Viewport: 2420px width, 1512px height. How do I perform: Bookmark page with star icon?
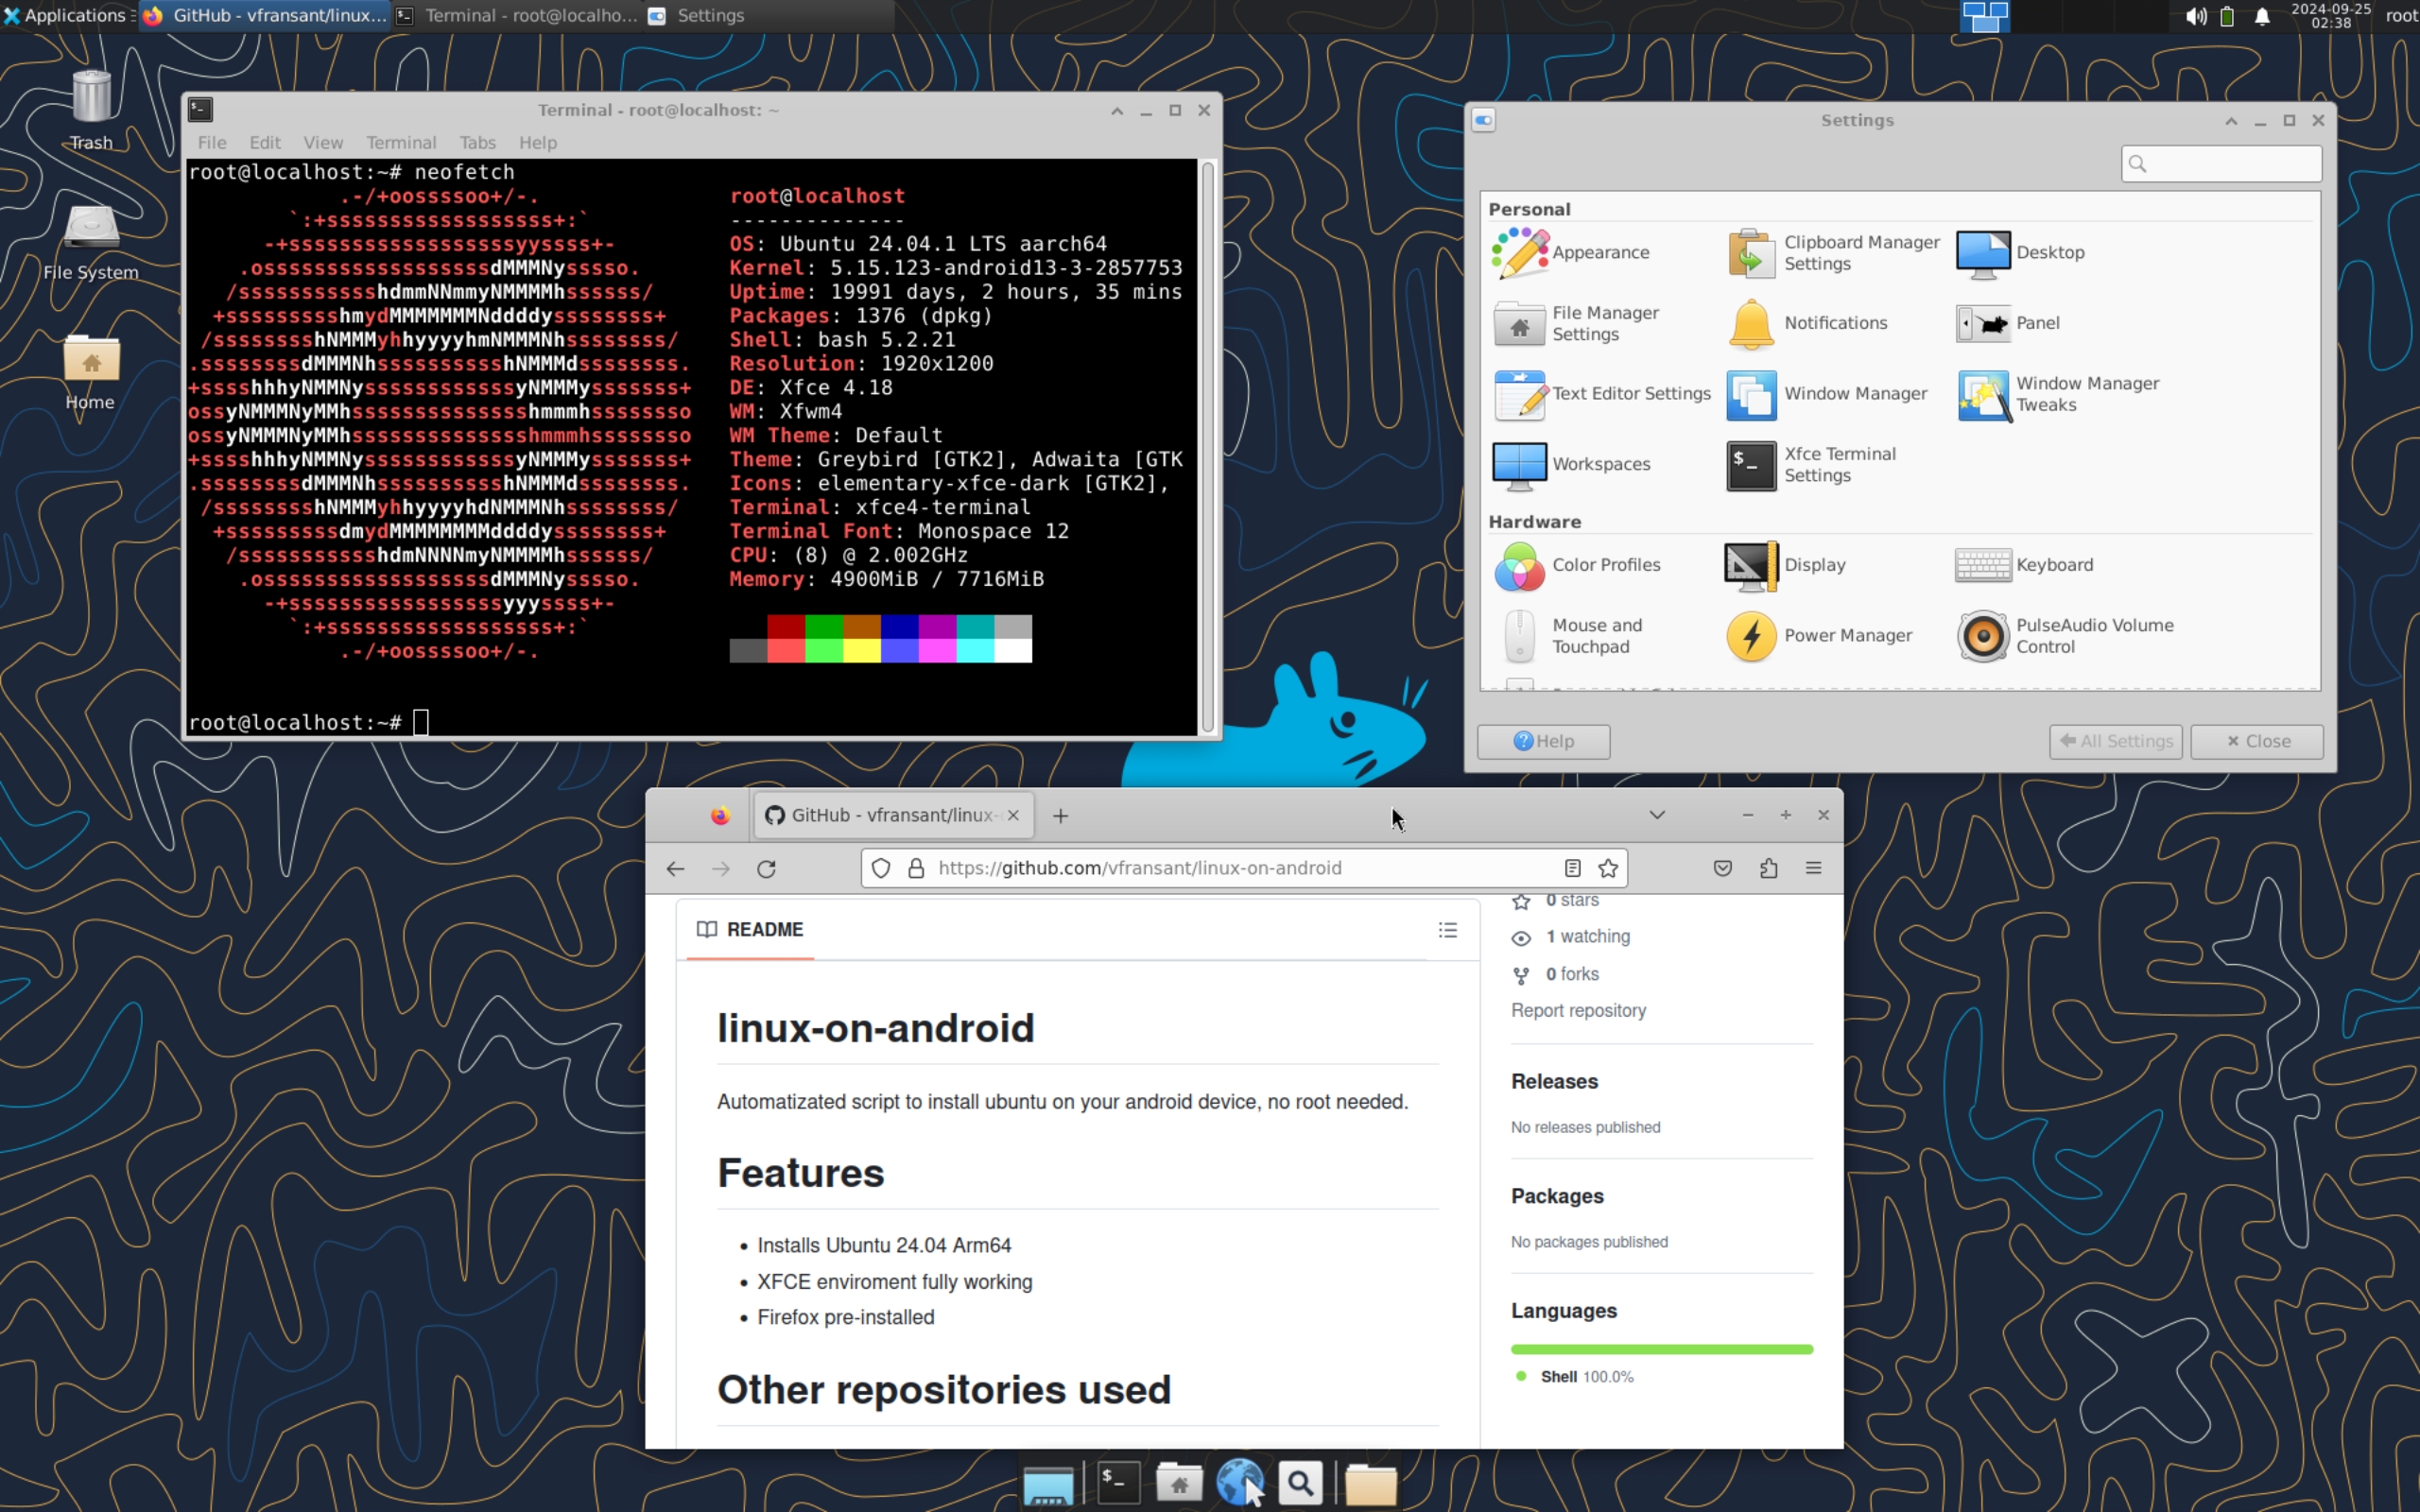tap(1608, 868)
